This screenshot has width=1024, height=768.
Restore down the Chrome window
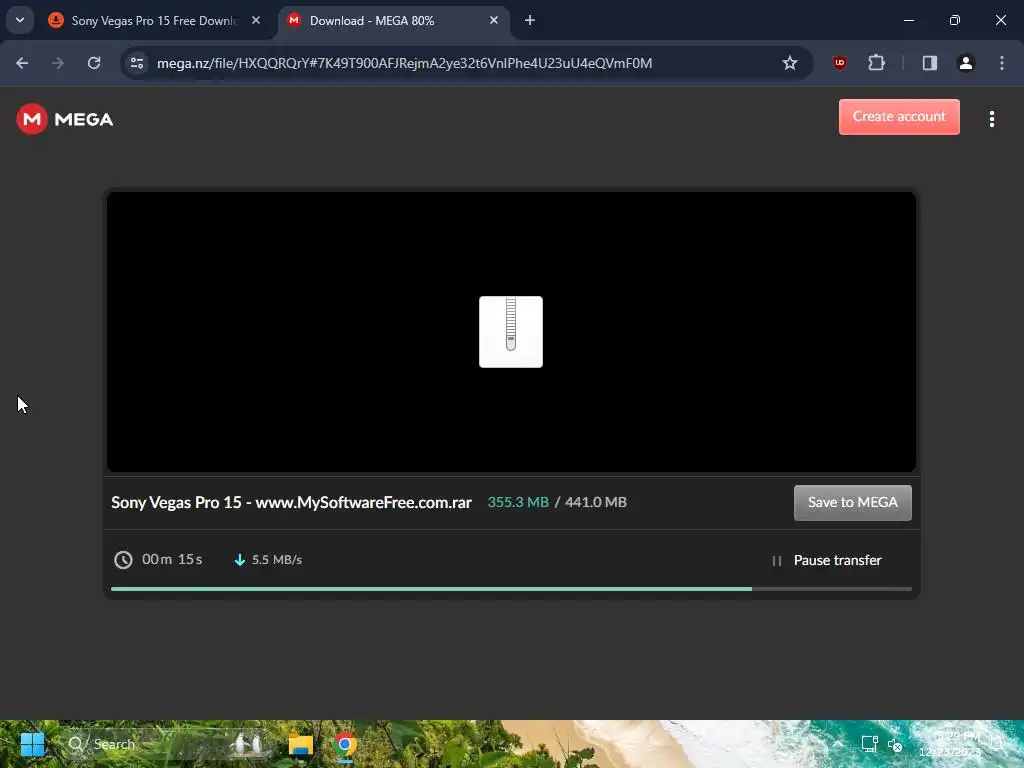(955, 20)
